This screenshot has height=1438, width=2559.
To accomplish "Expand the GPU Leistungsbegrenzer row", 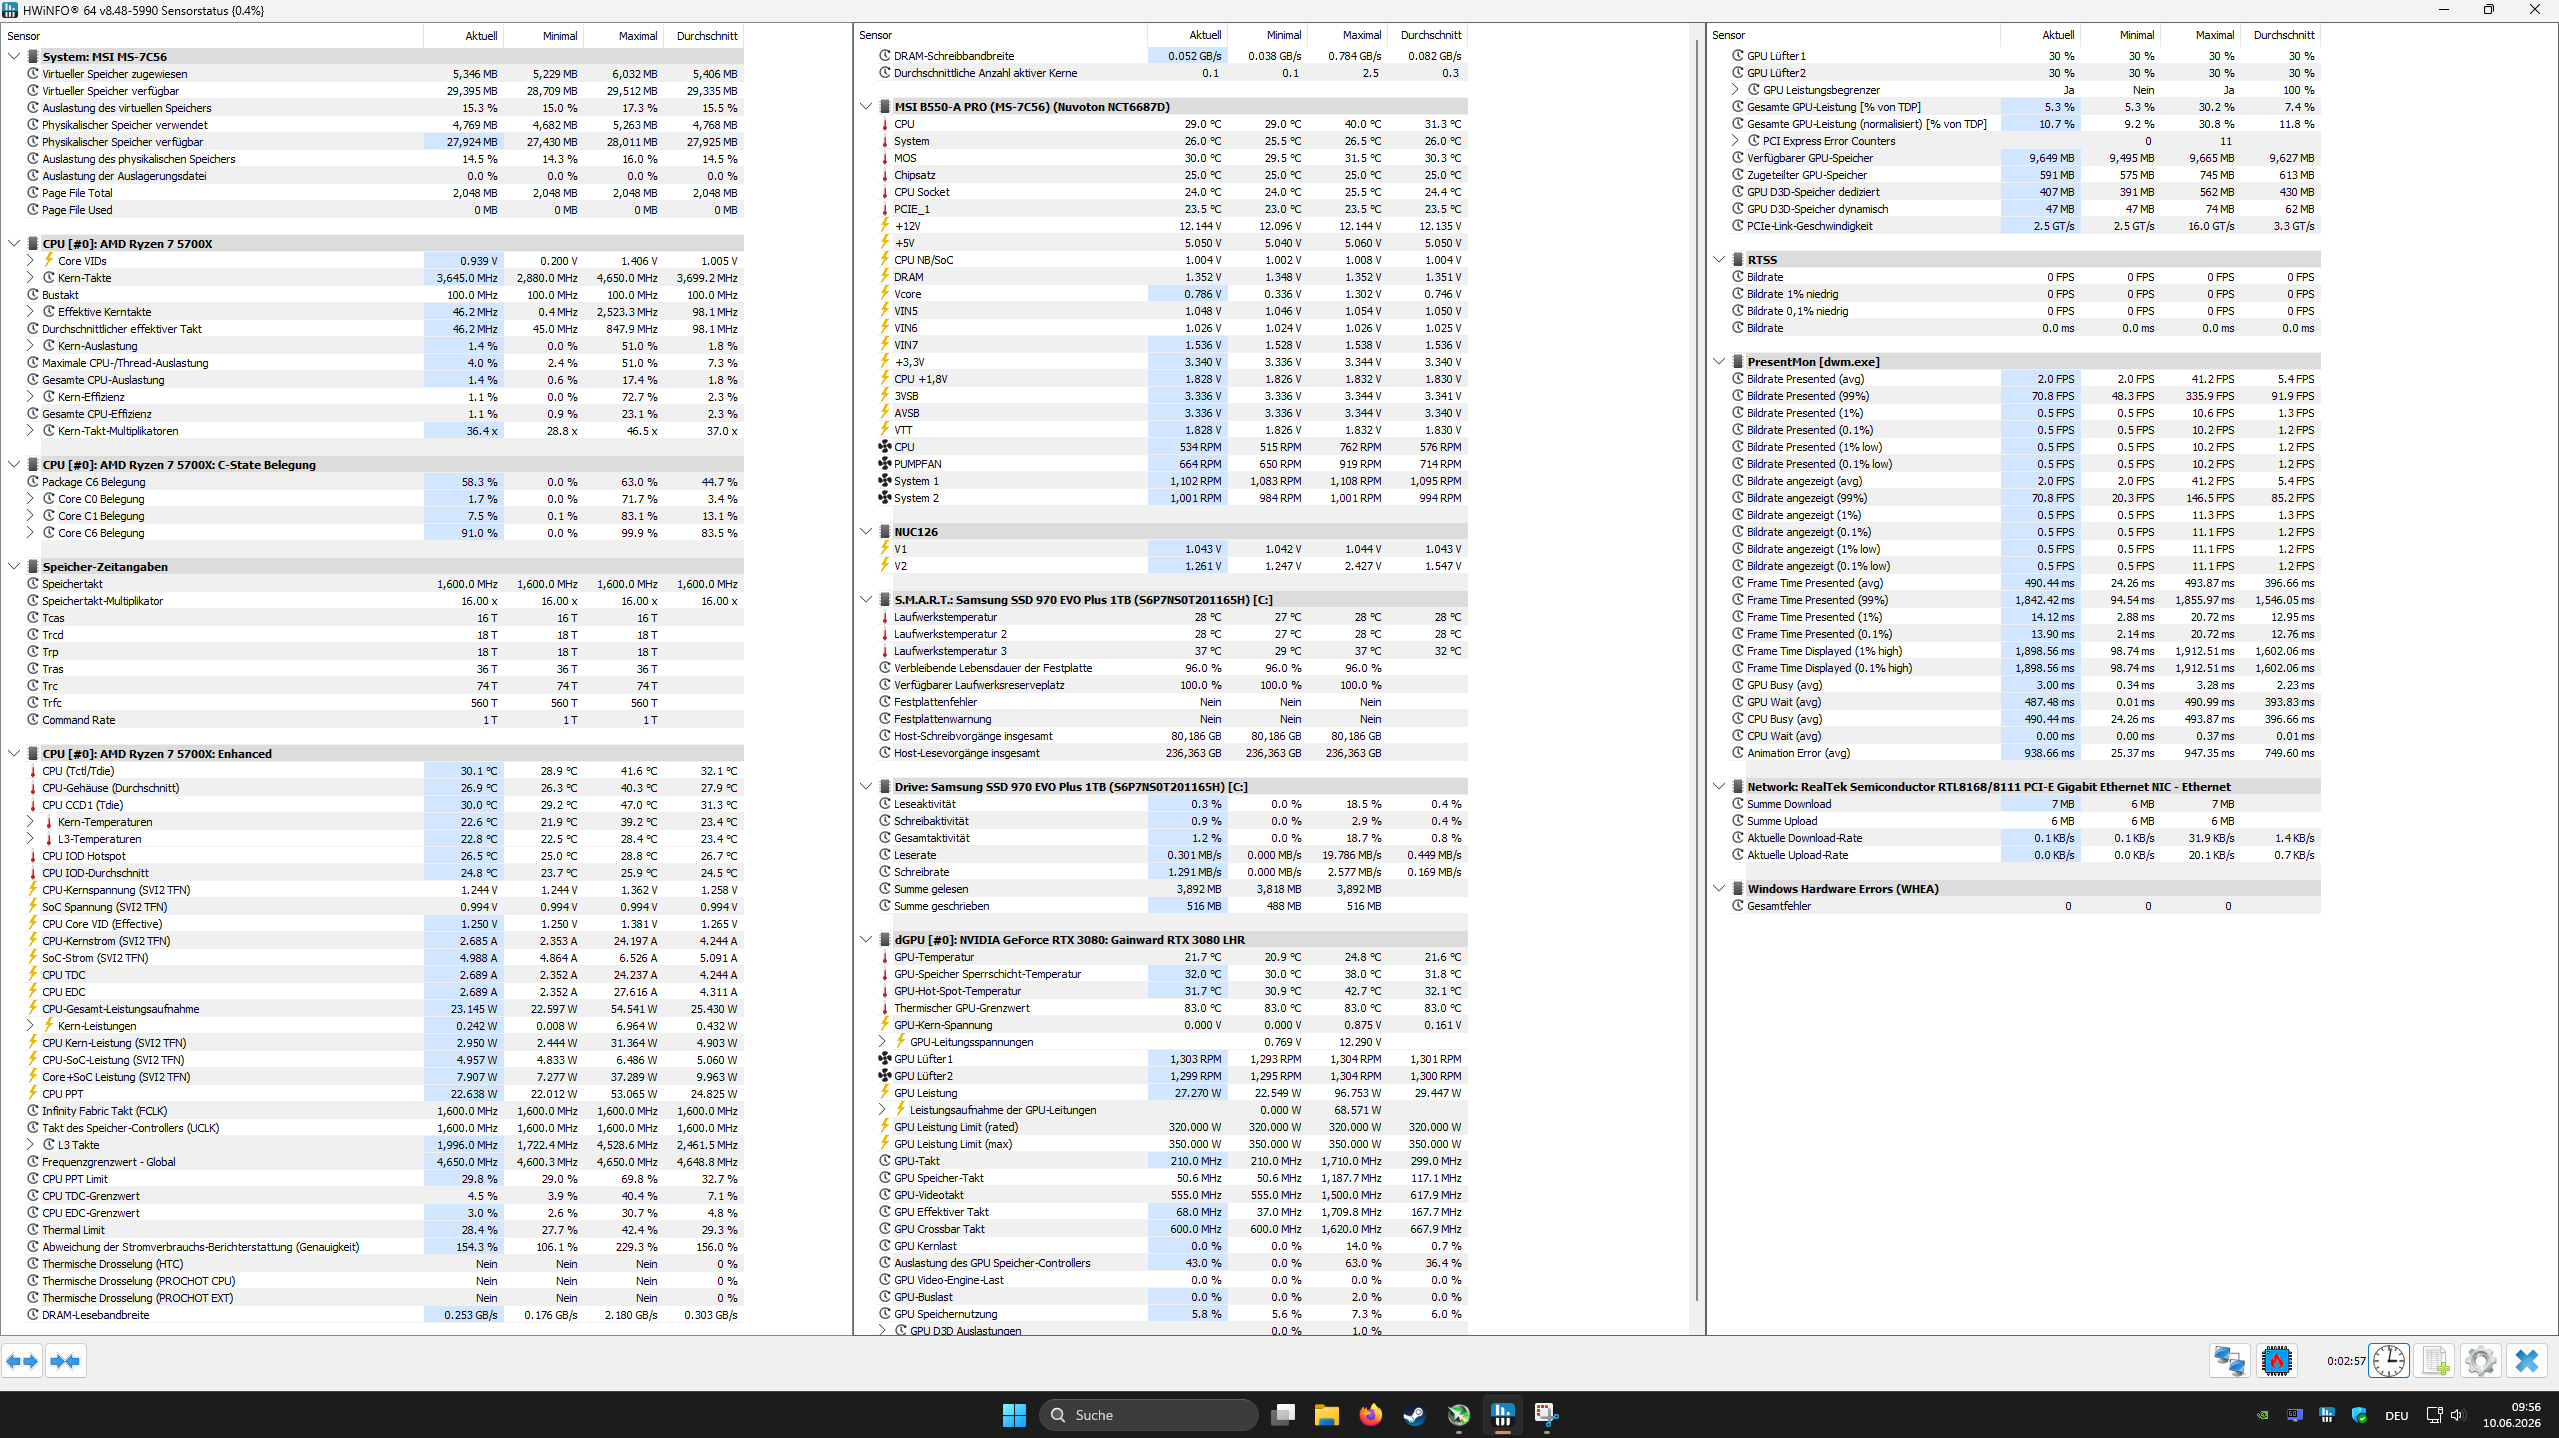I will 1735,90.
